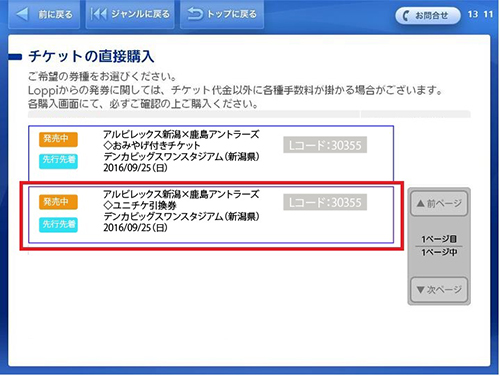This screenshot has height=376, width=500.
Task: Tap トップに戻る to return to top
Action: [222, 14]
